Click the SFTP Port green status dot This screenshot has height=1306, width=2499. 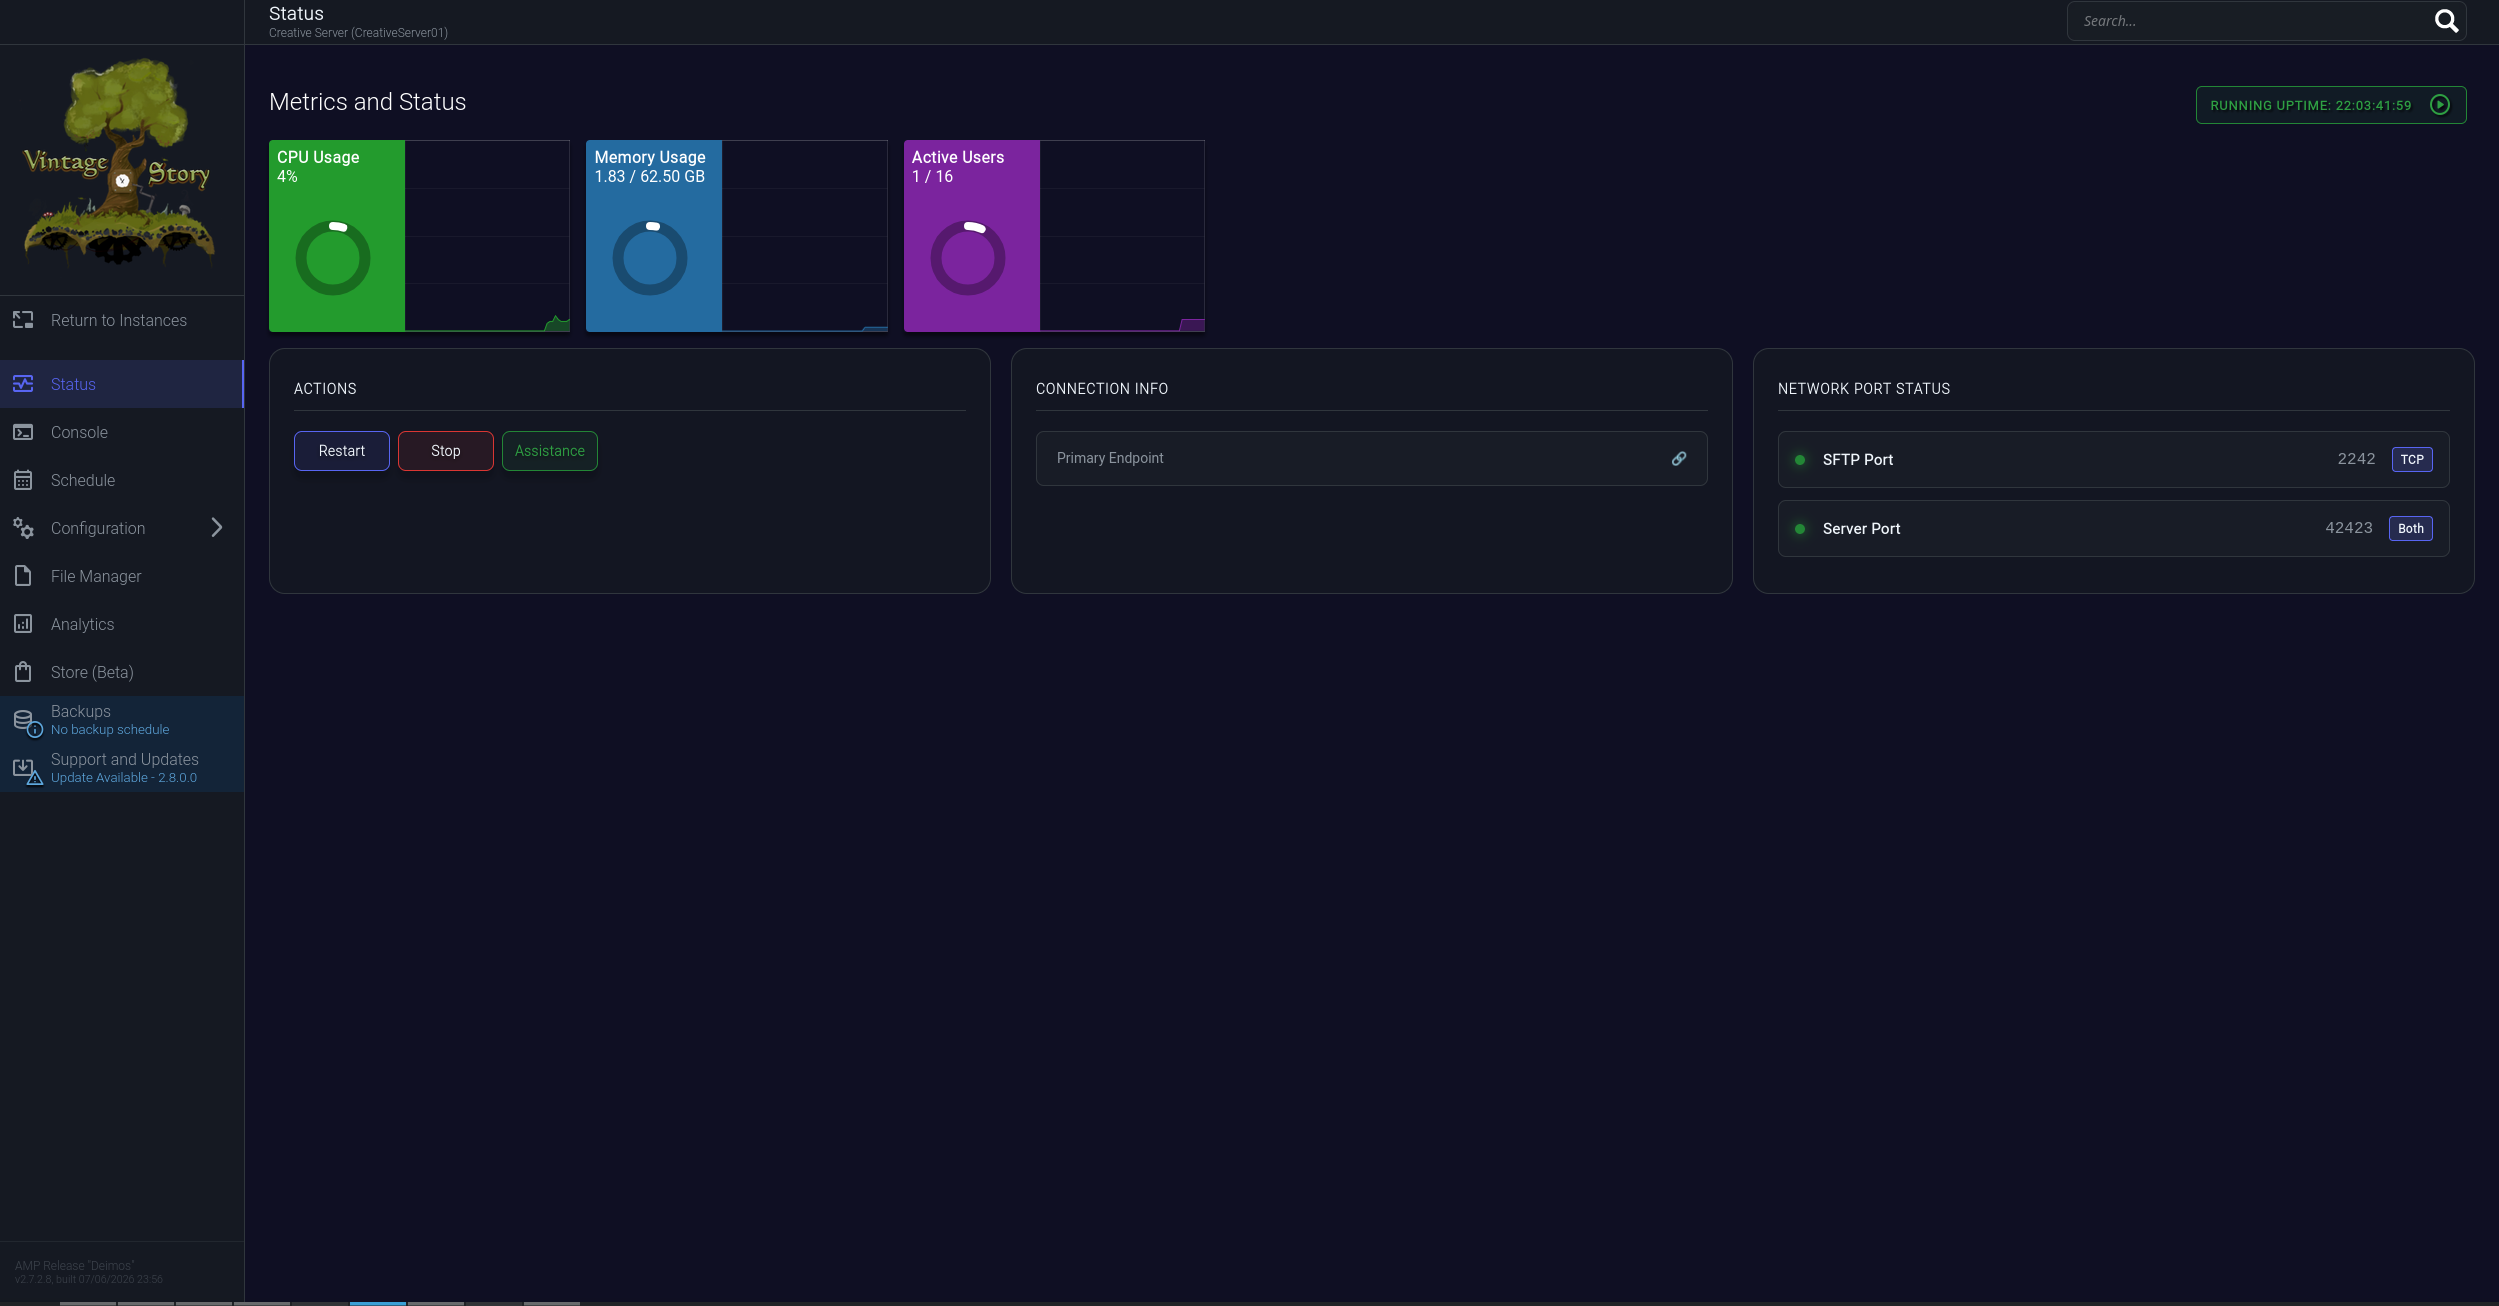click(1800, 460)
